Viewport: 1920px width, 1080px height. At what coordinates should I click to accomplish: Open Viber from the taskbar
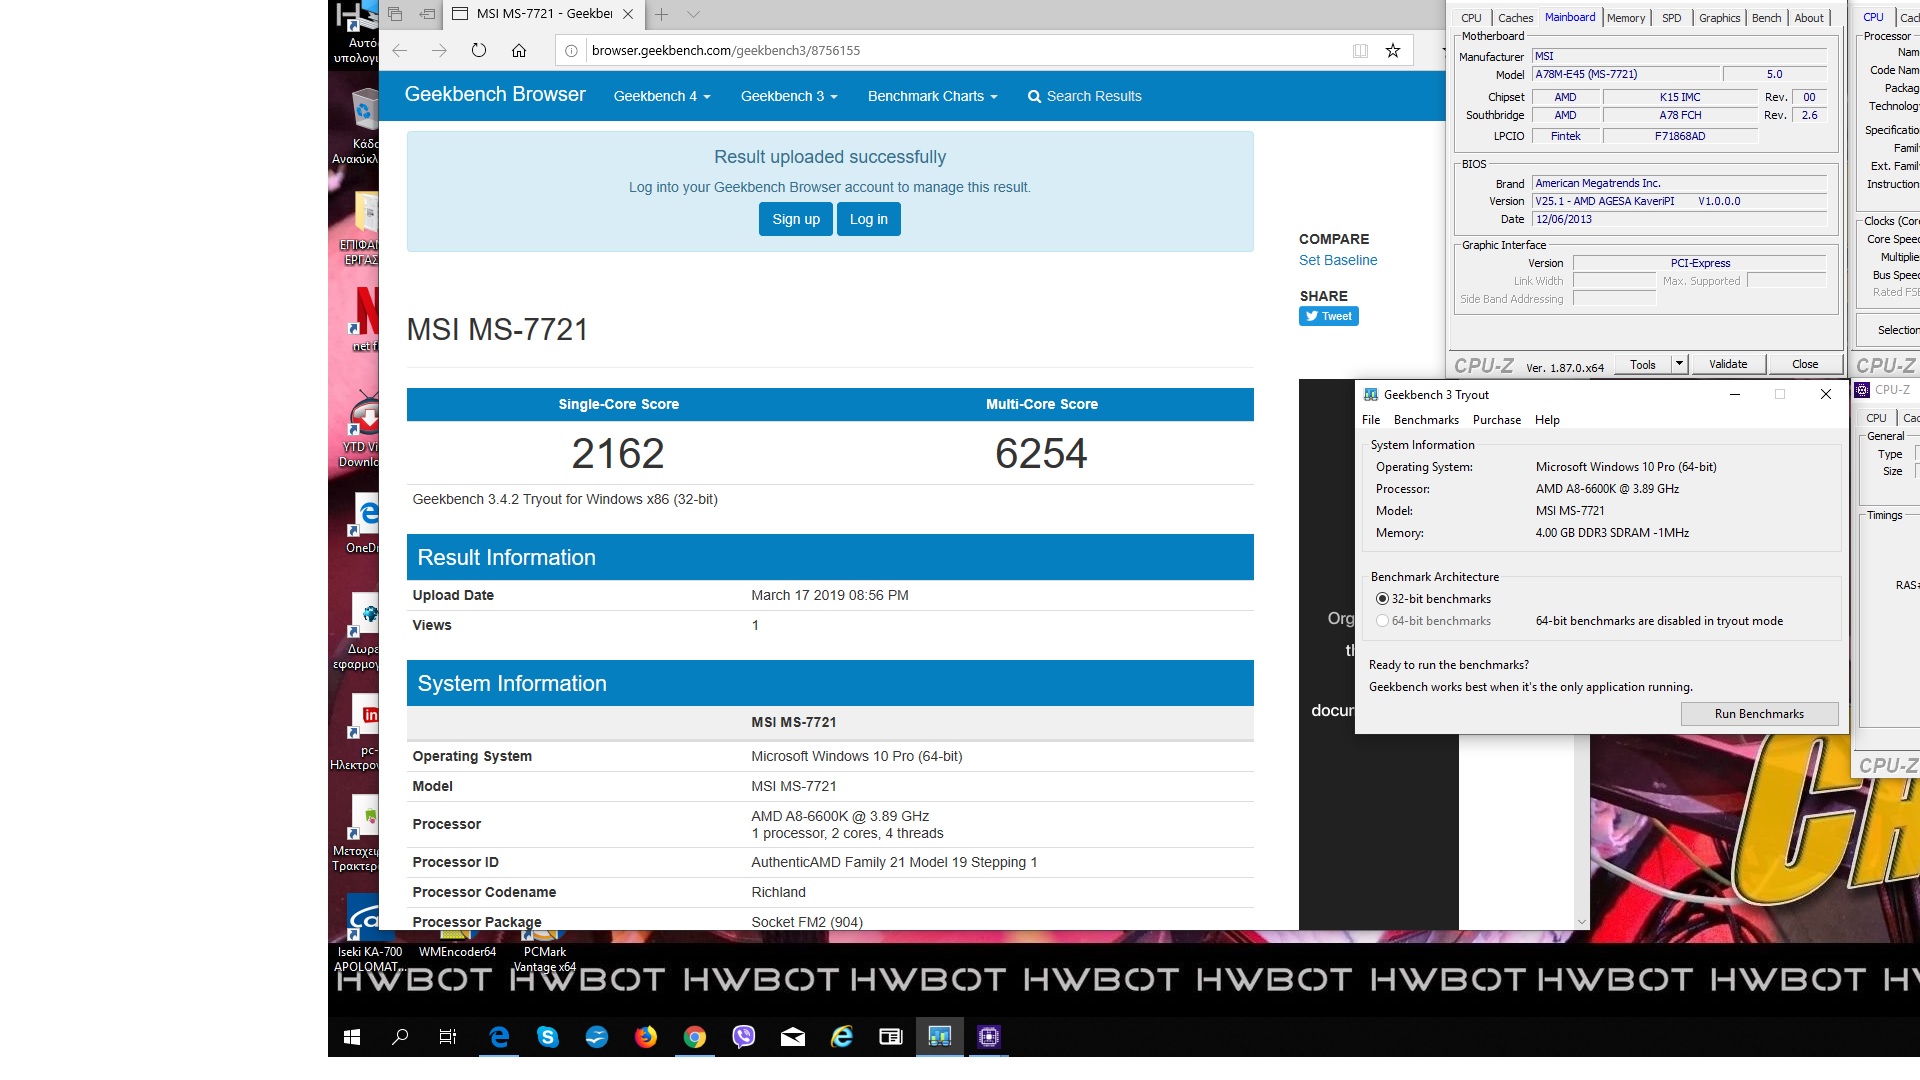click(x=743, y=1037)
